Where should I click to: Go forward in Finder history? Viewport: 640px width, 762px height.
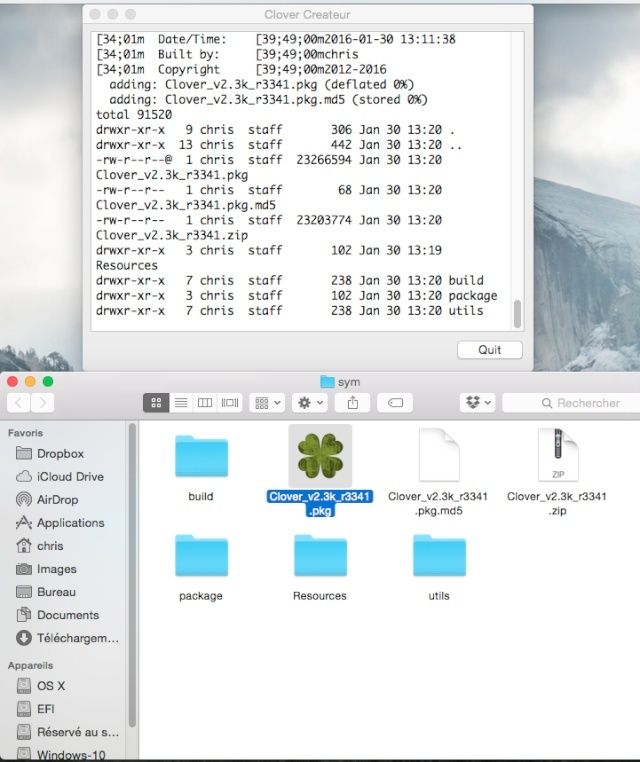(43, 403)
